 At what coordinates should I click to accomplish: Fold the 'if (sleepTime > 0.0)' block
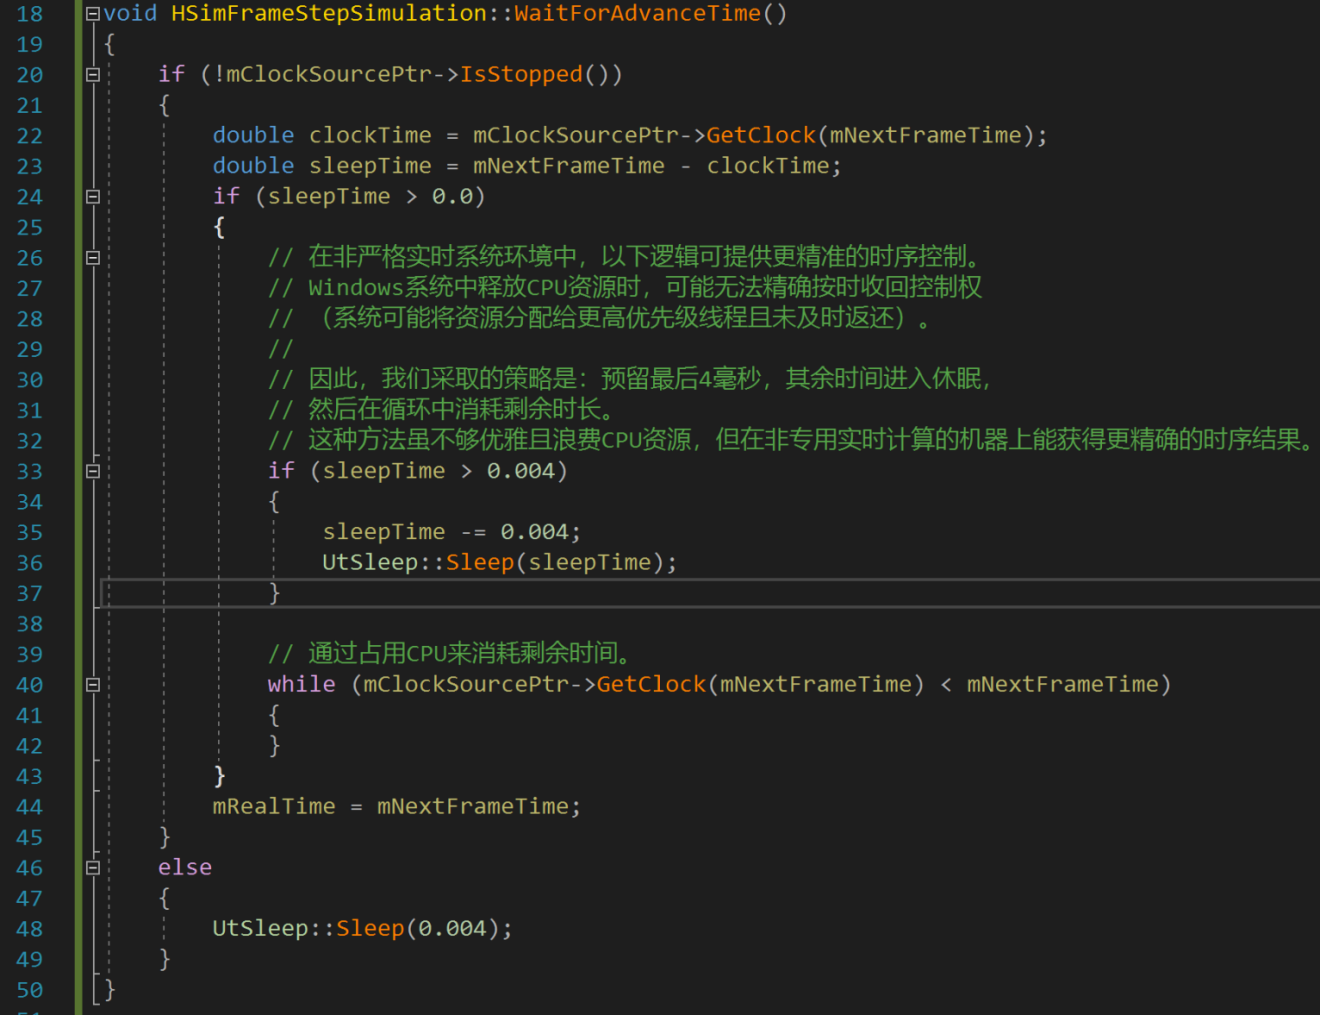(93, 197)
